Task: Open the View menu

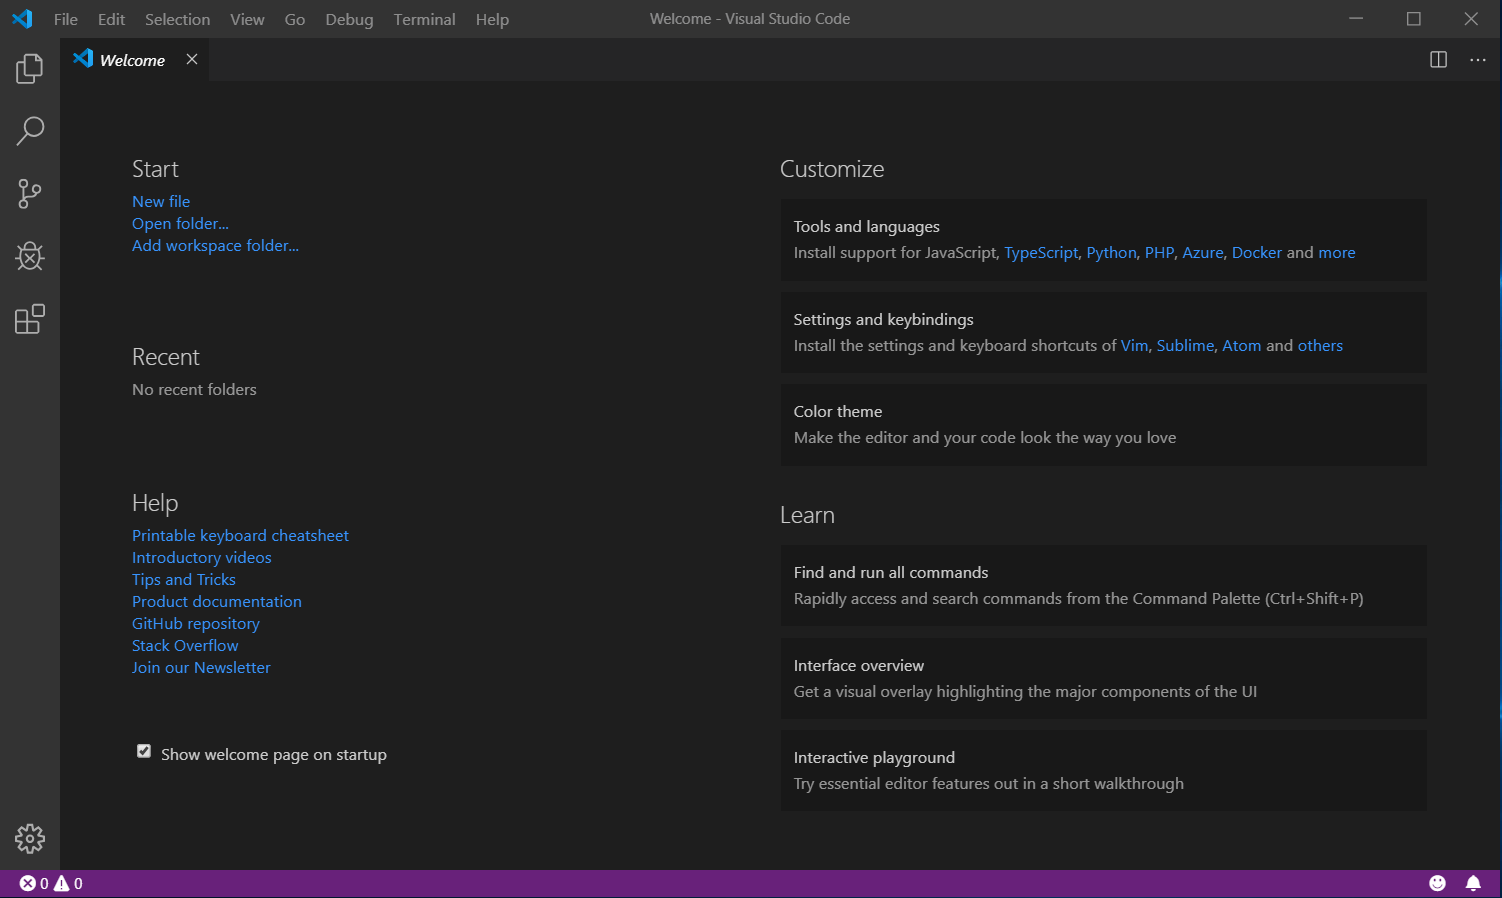Action: point(247,19)
